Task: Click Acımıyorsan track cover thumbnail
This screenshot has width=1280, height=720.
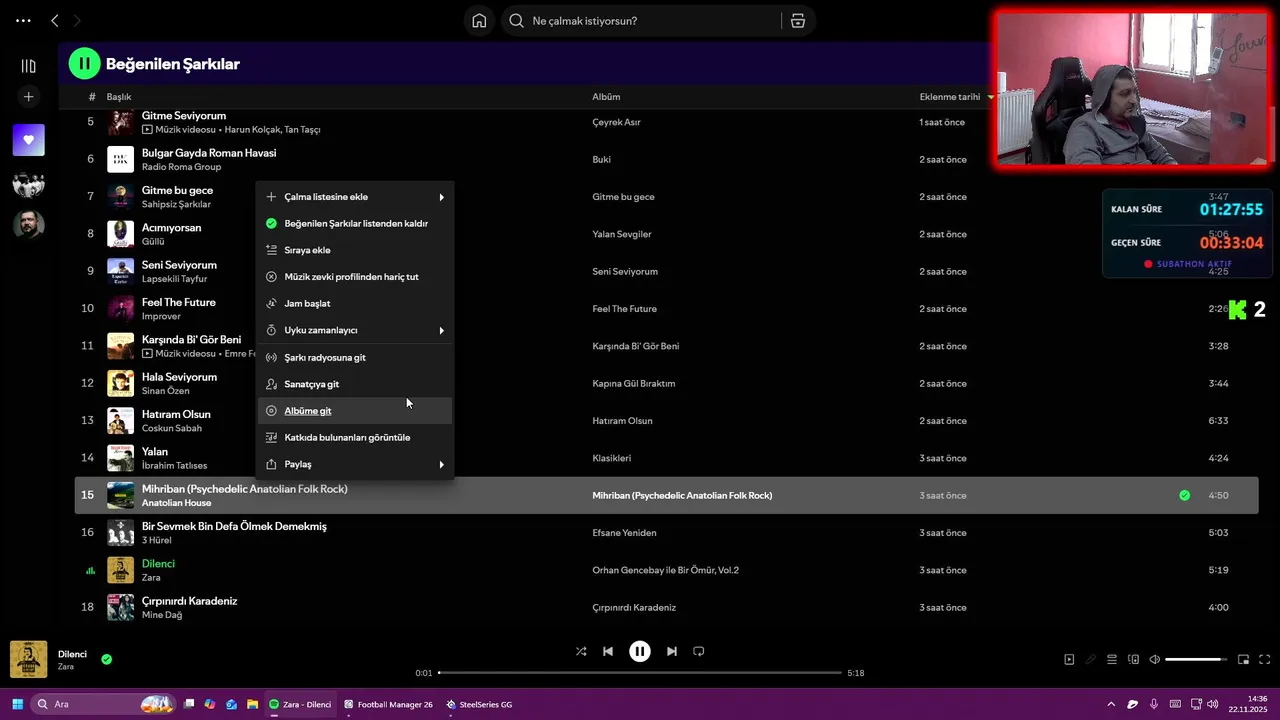Action: [x=120, y=234]
